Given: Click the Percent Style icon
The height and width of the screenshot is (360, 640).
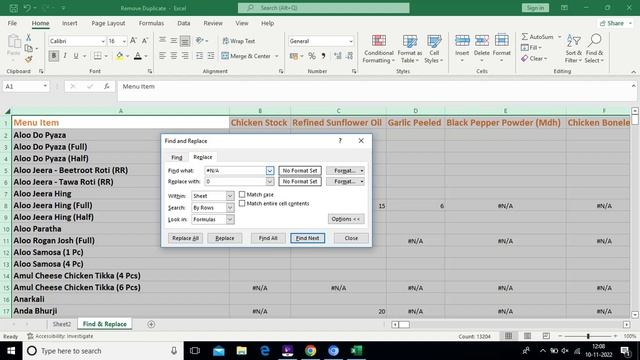Looking at the screenshot, I should 312,56.
